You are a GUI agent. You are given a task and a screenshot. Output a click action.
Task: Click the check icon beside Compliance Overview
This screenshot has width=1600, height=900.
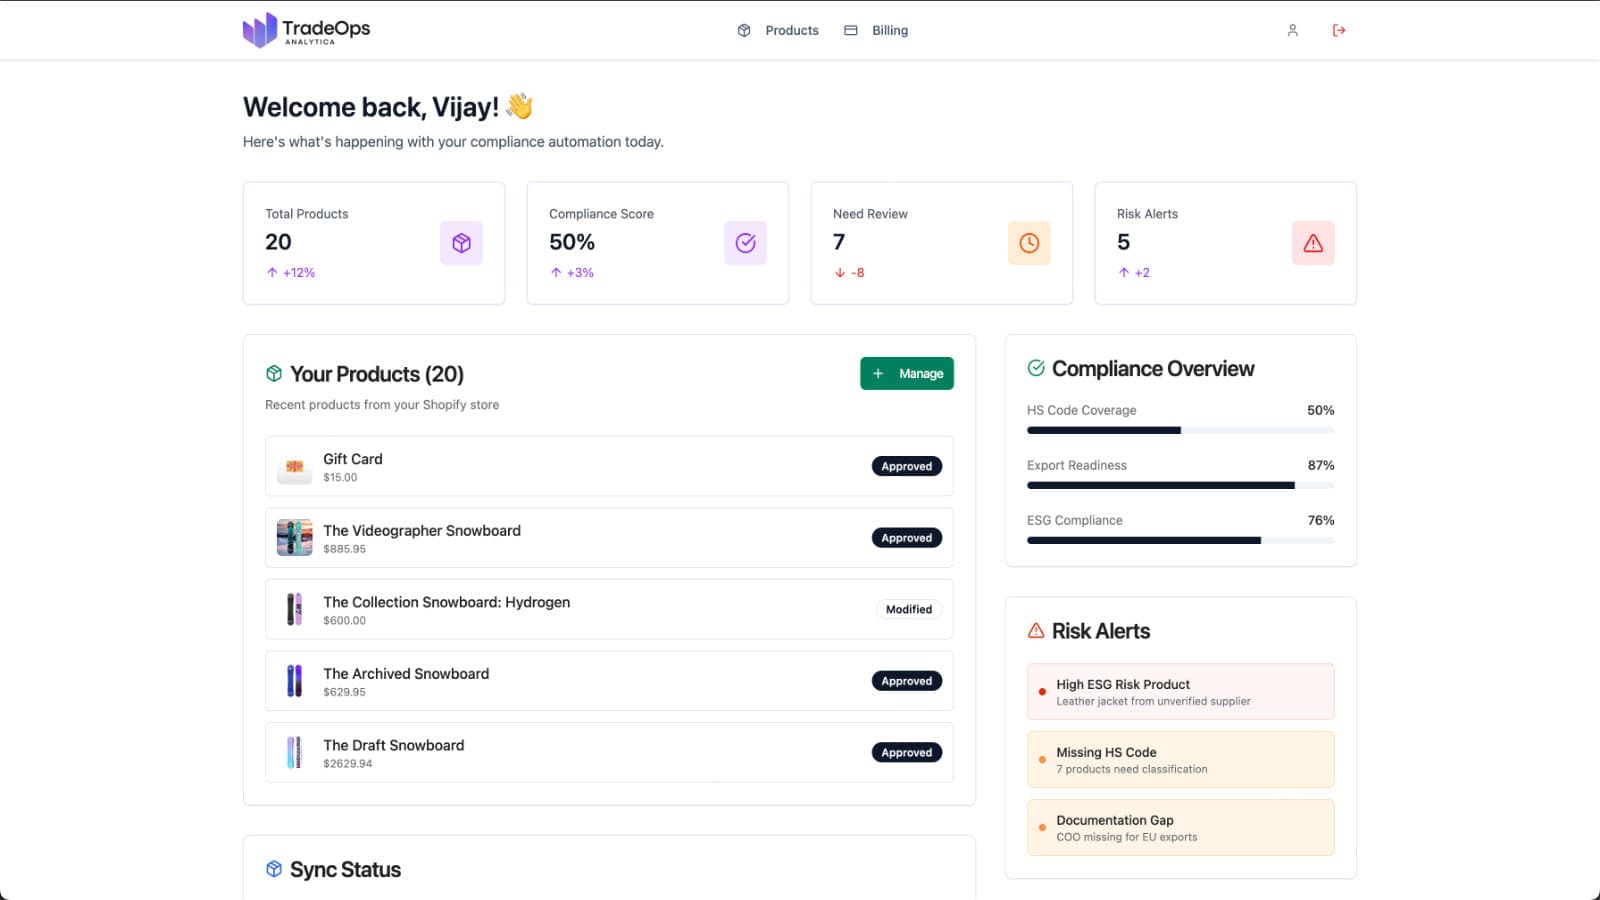tap(1036, 368)
